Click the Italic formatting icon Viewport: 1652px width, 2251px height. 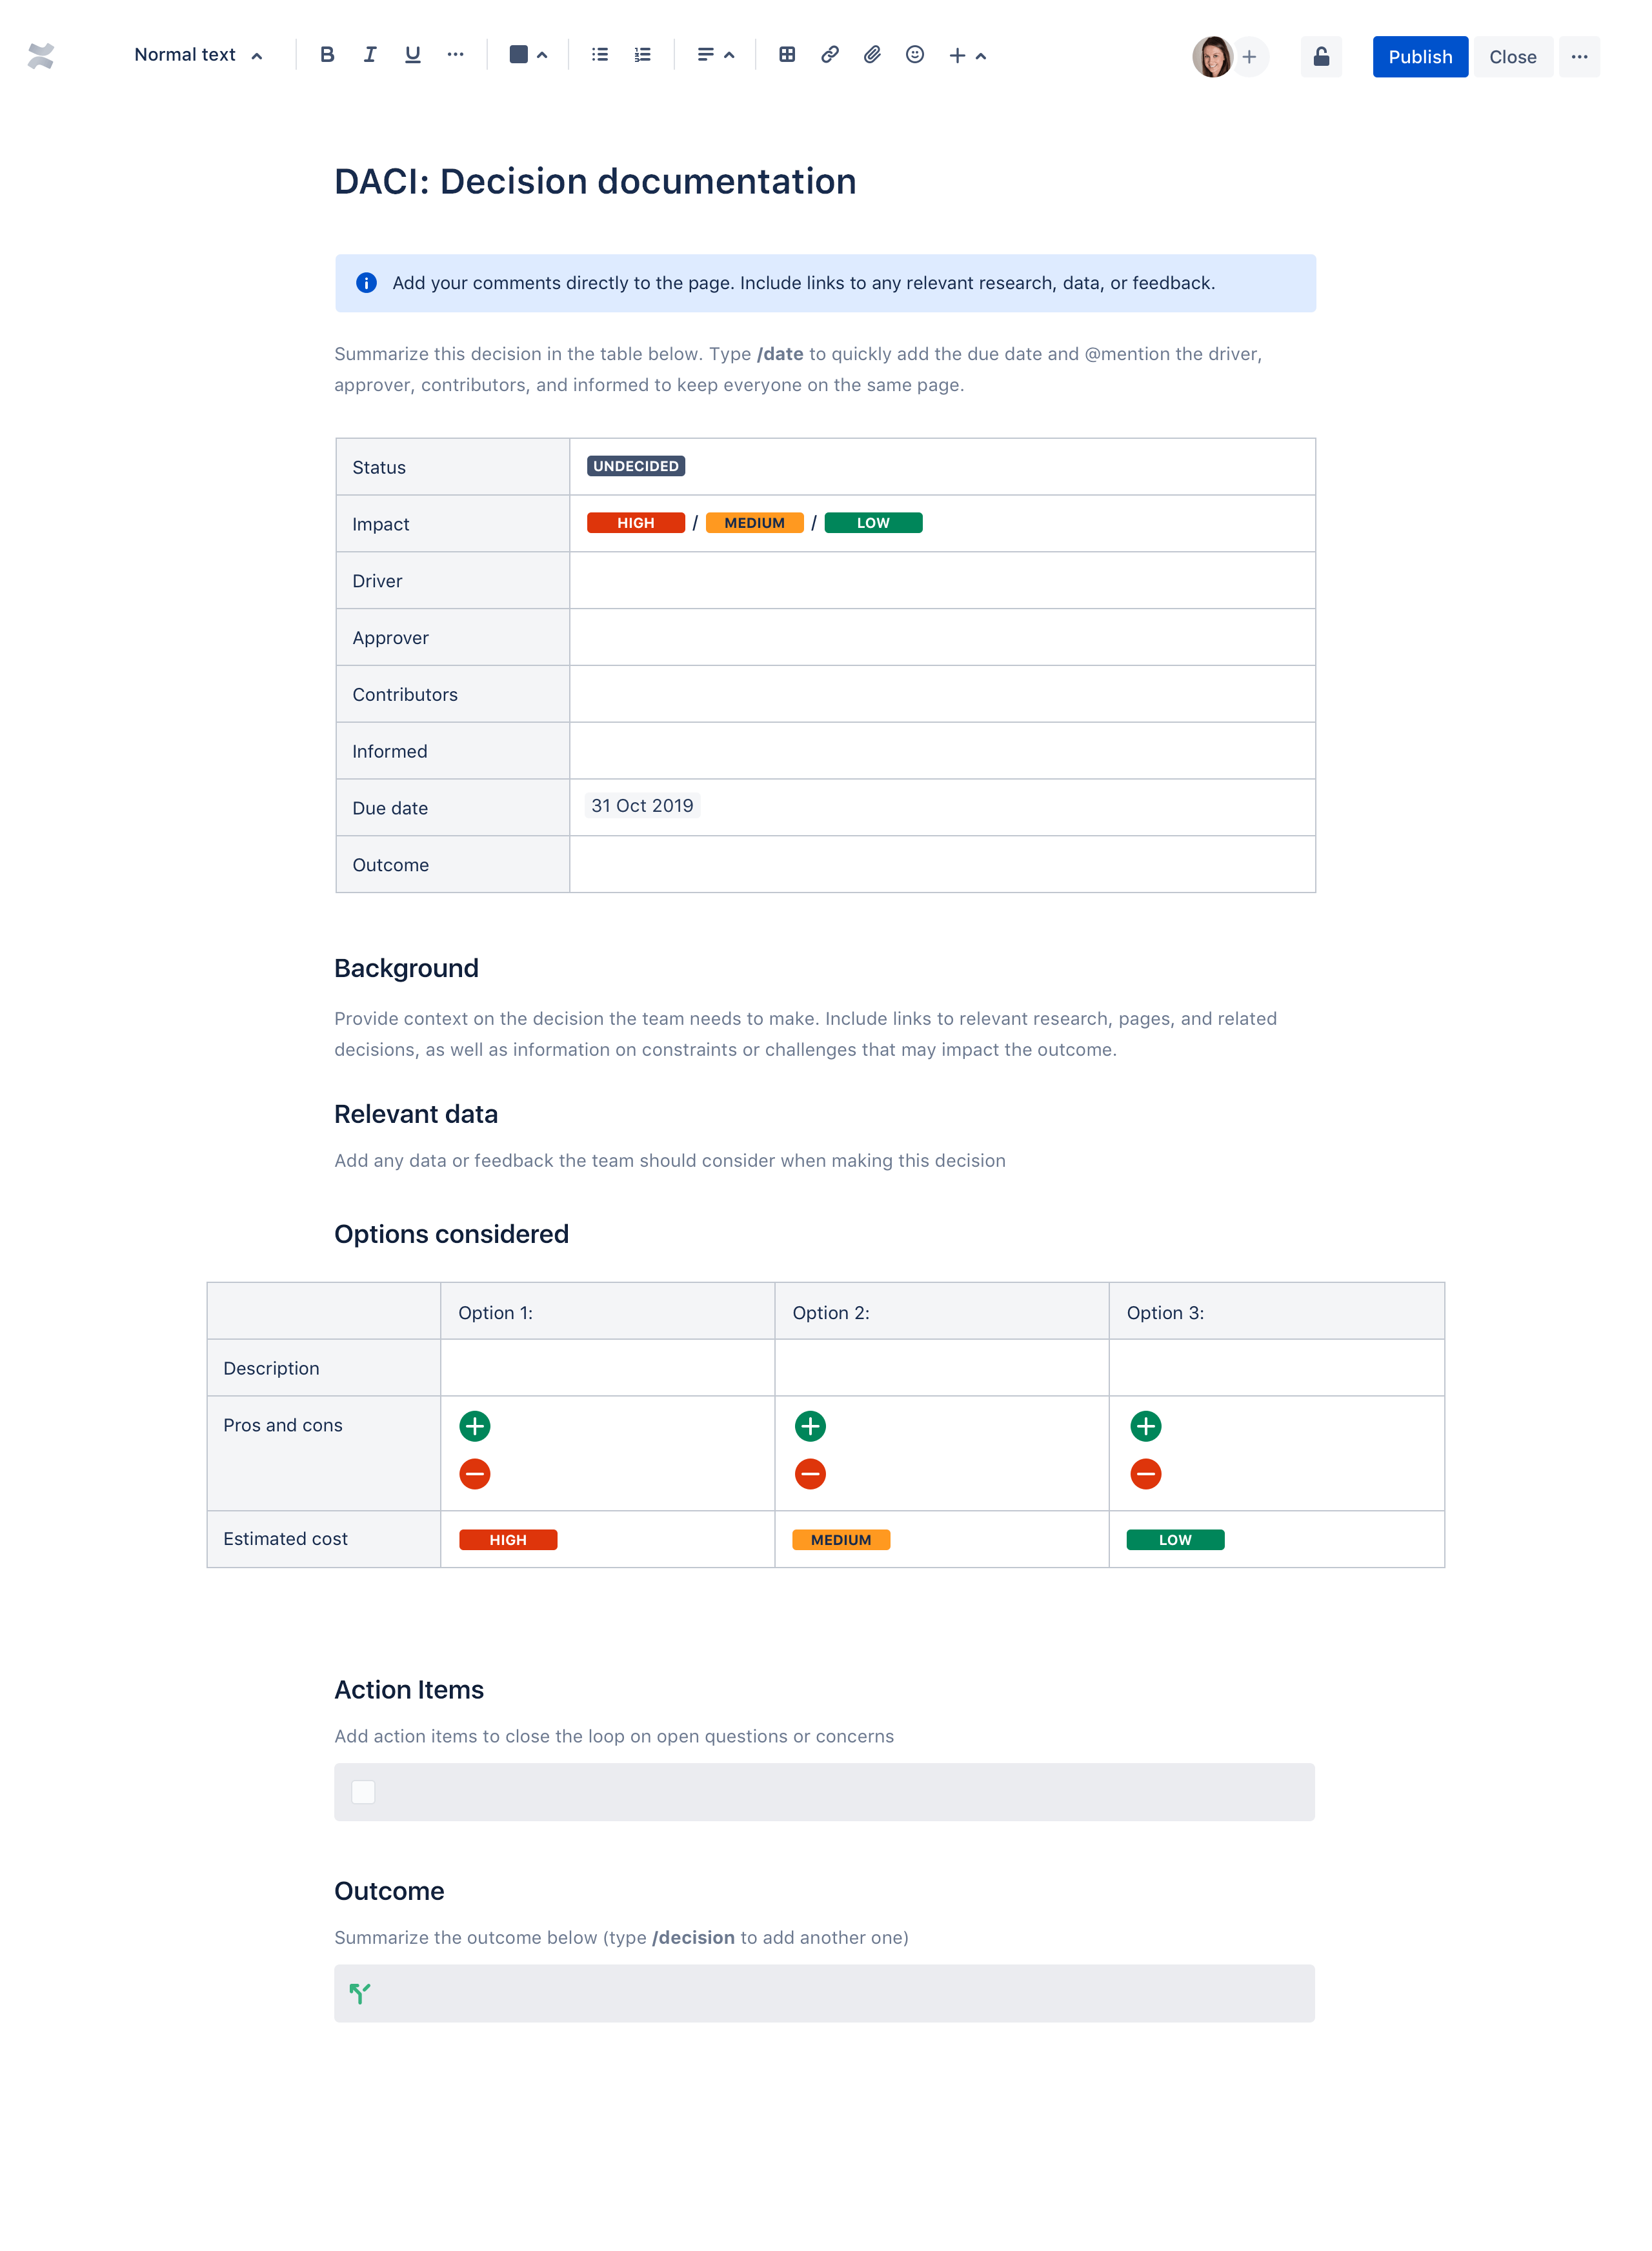tap(369, 54)
